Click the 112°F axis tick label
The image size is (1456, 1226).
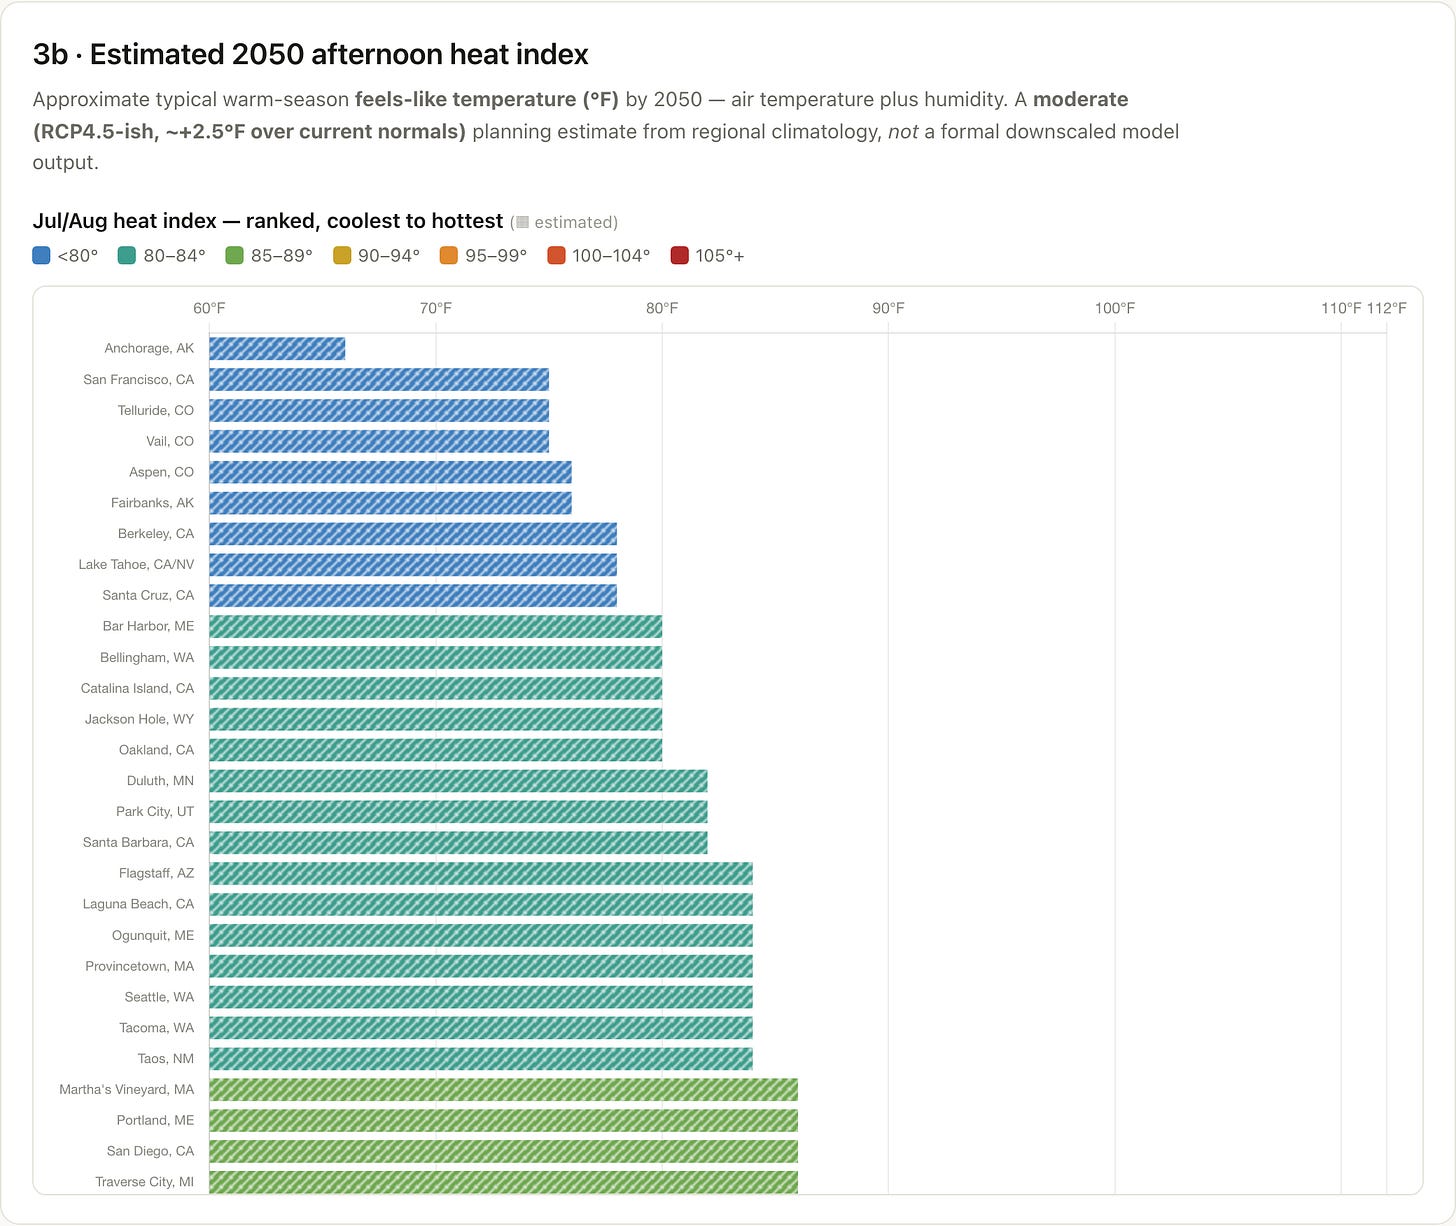pyautogui.click(x=1387, y=308)
